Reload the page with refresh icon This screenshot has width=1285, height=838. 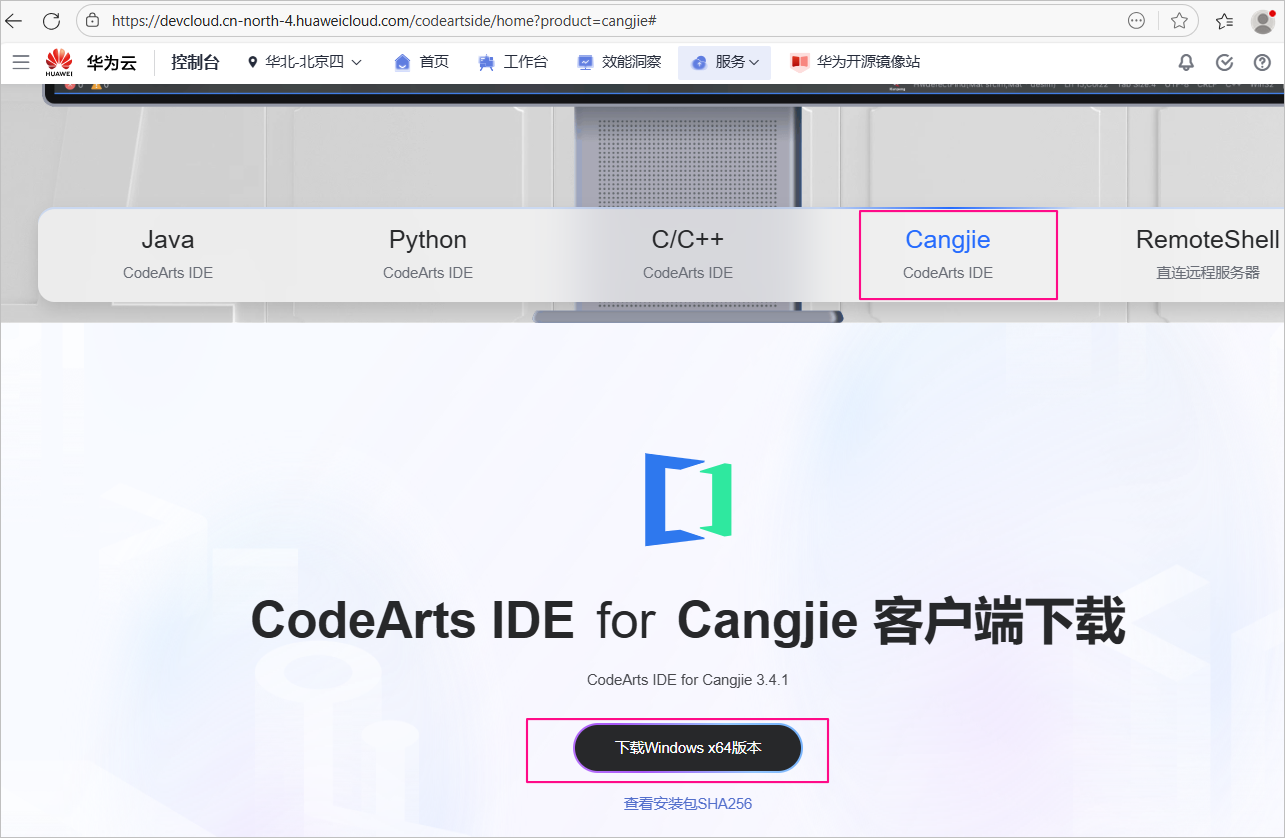click(x=51, y=20)
